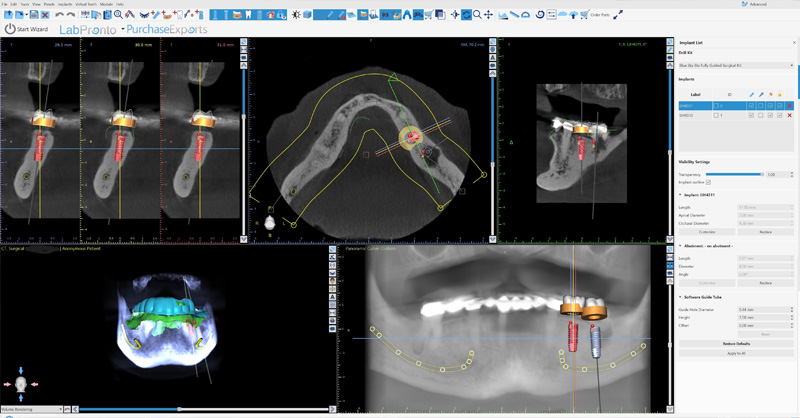The height and width of the screenshot is (418, 800).
Task: Click the left arrow beside the head orientation icon
Action: tap(7, 384)
